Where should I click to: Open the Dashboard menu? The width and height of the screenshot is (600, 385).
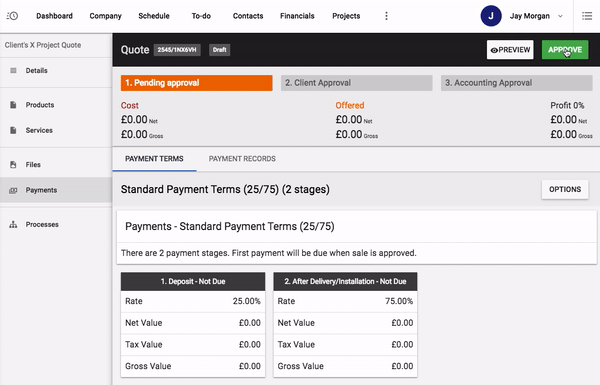pos(54,16)
